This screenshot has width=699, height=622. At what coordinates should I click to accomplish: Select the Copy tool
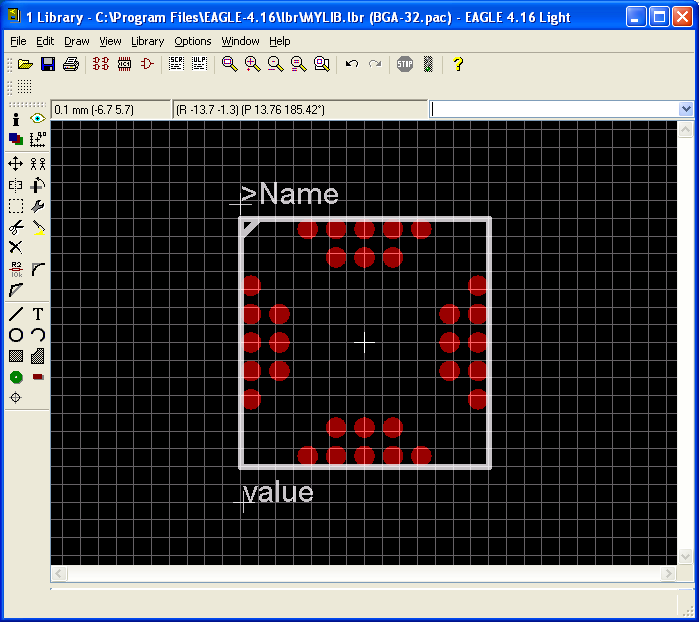(x=38, y=164)
